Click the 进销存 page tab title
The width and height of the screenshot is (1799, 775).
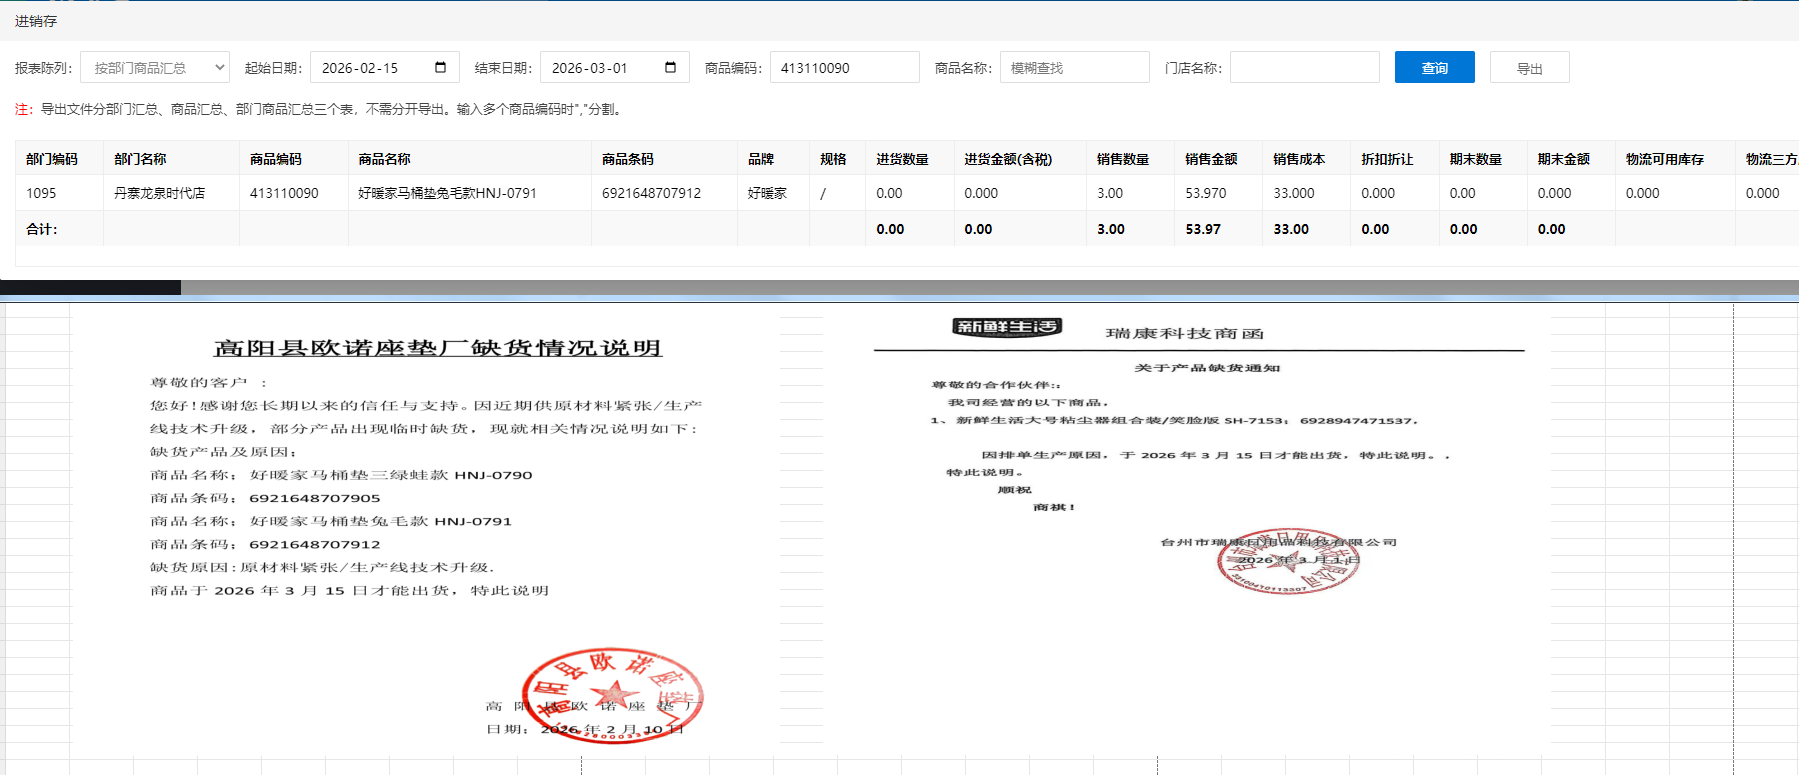pos(36,21)
